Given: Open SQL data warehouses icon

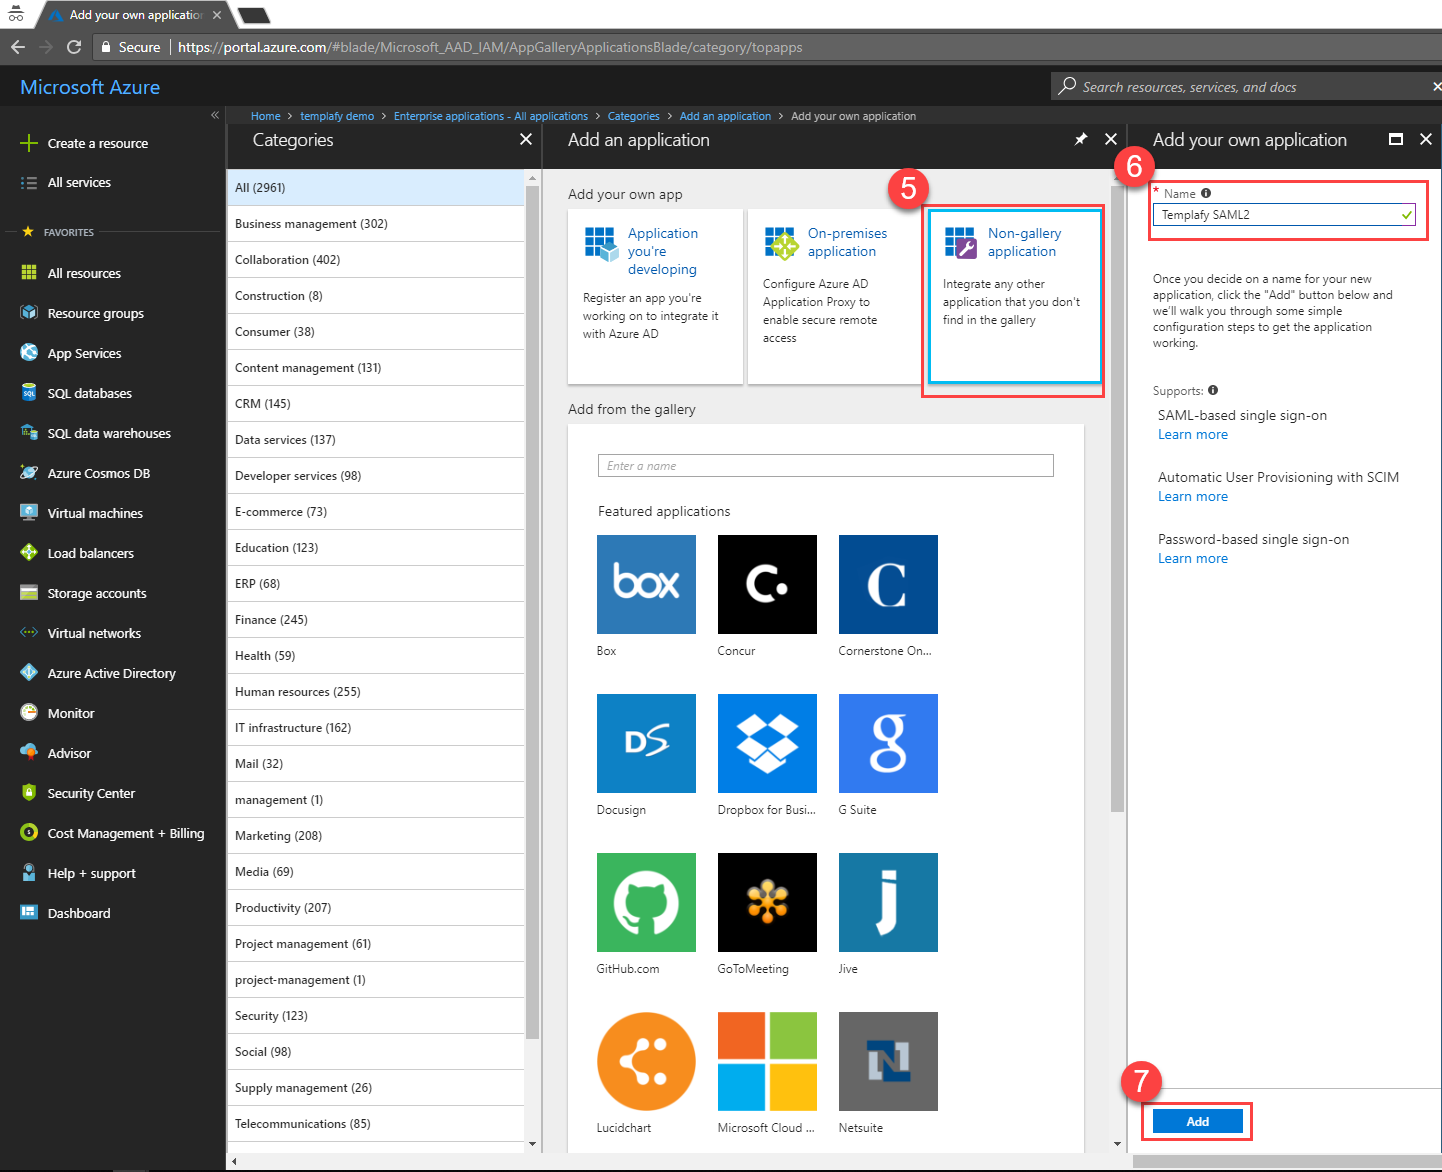Looking at the screenshot, I should [29, 433].
